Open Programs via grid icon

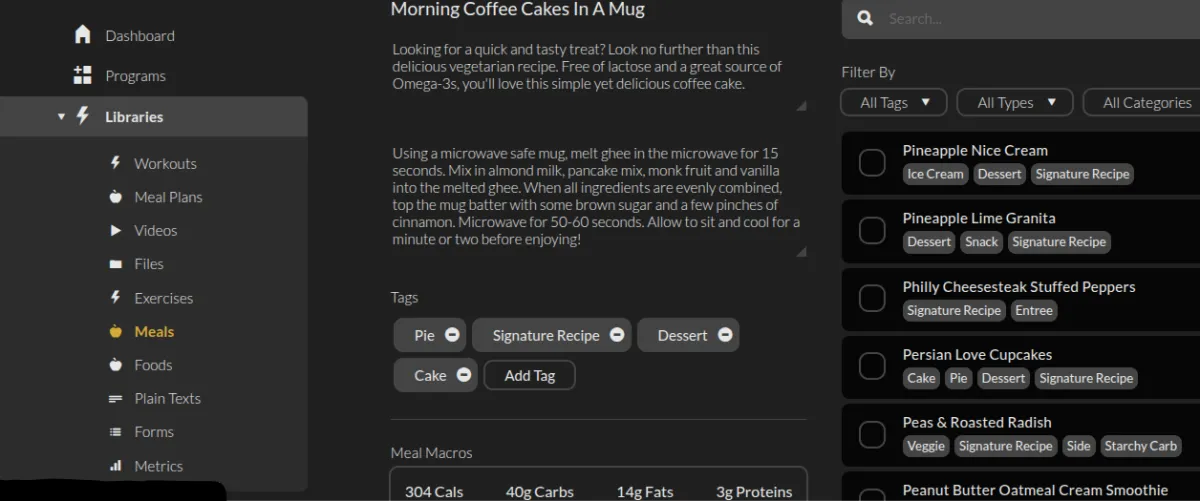click(83, 75)
